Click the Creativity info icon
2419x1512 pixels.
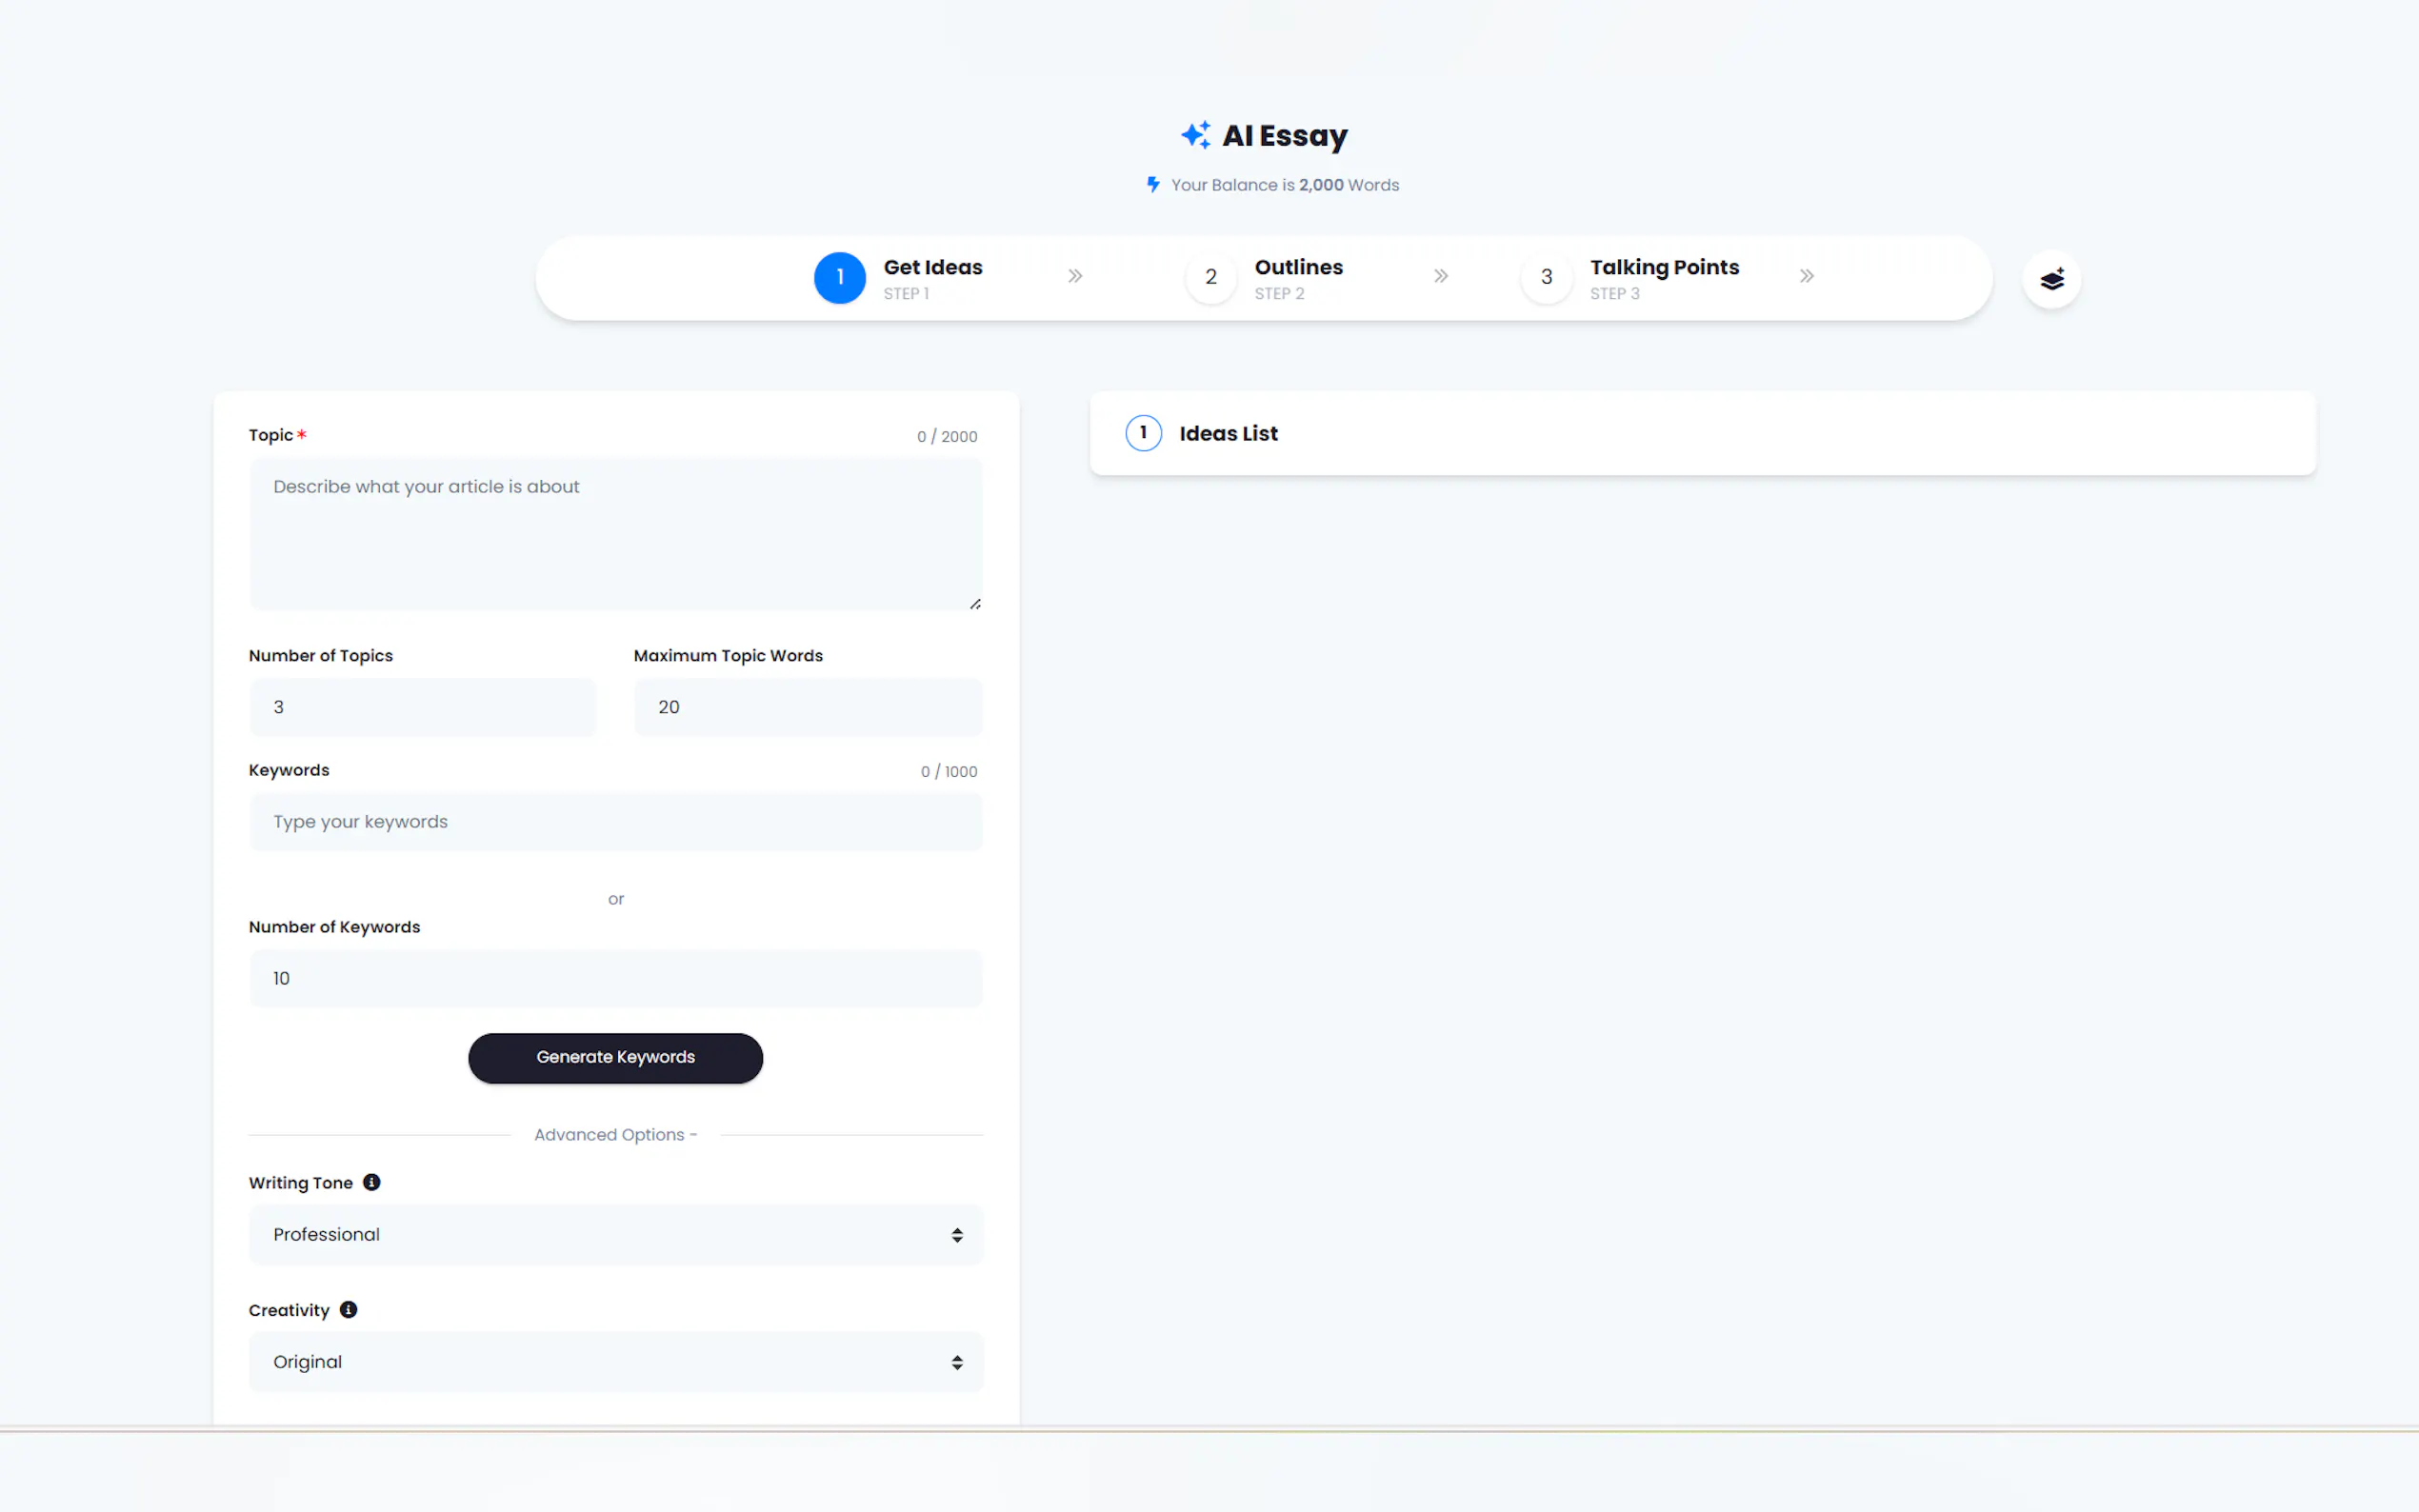(x=348, y=1309)
